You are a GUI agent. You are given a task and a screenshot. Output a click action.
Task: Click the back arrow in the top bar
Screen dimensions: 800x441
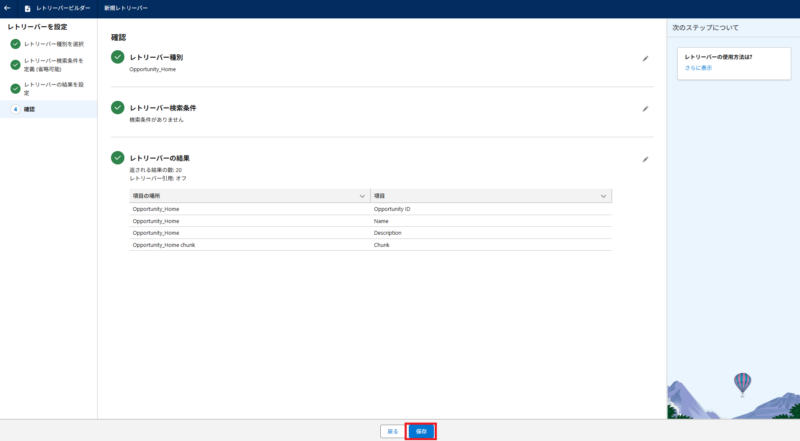pos(8,8)
